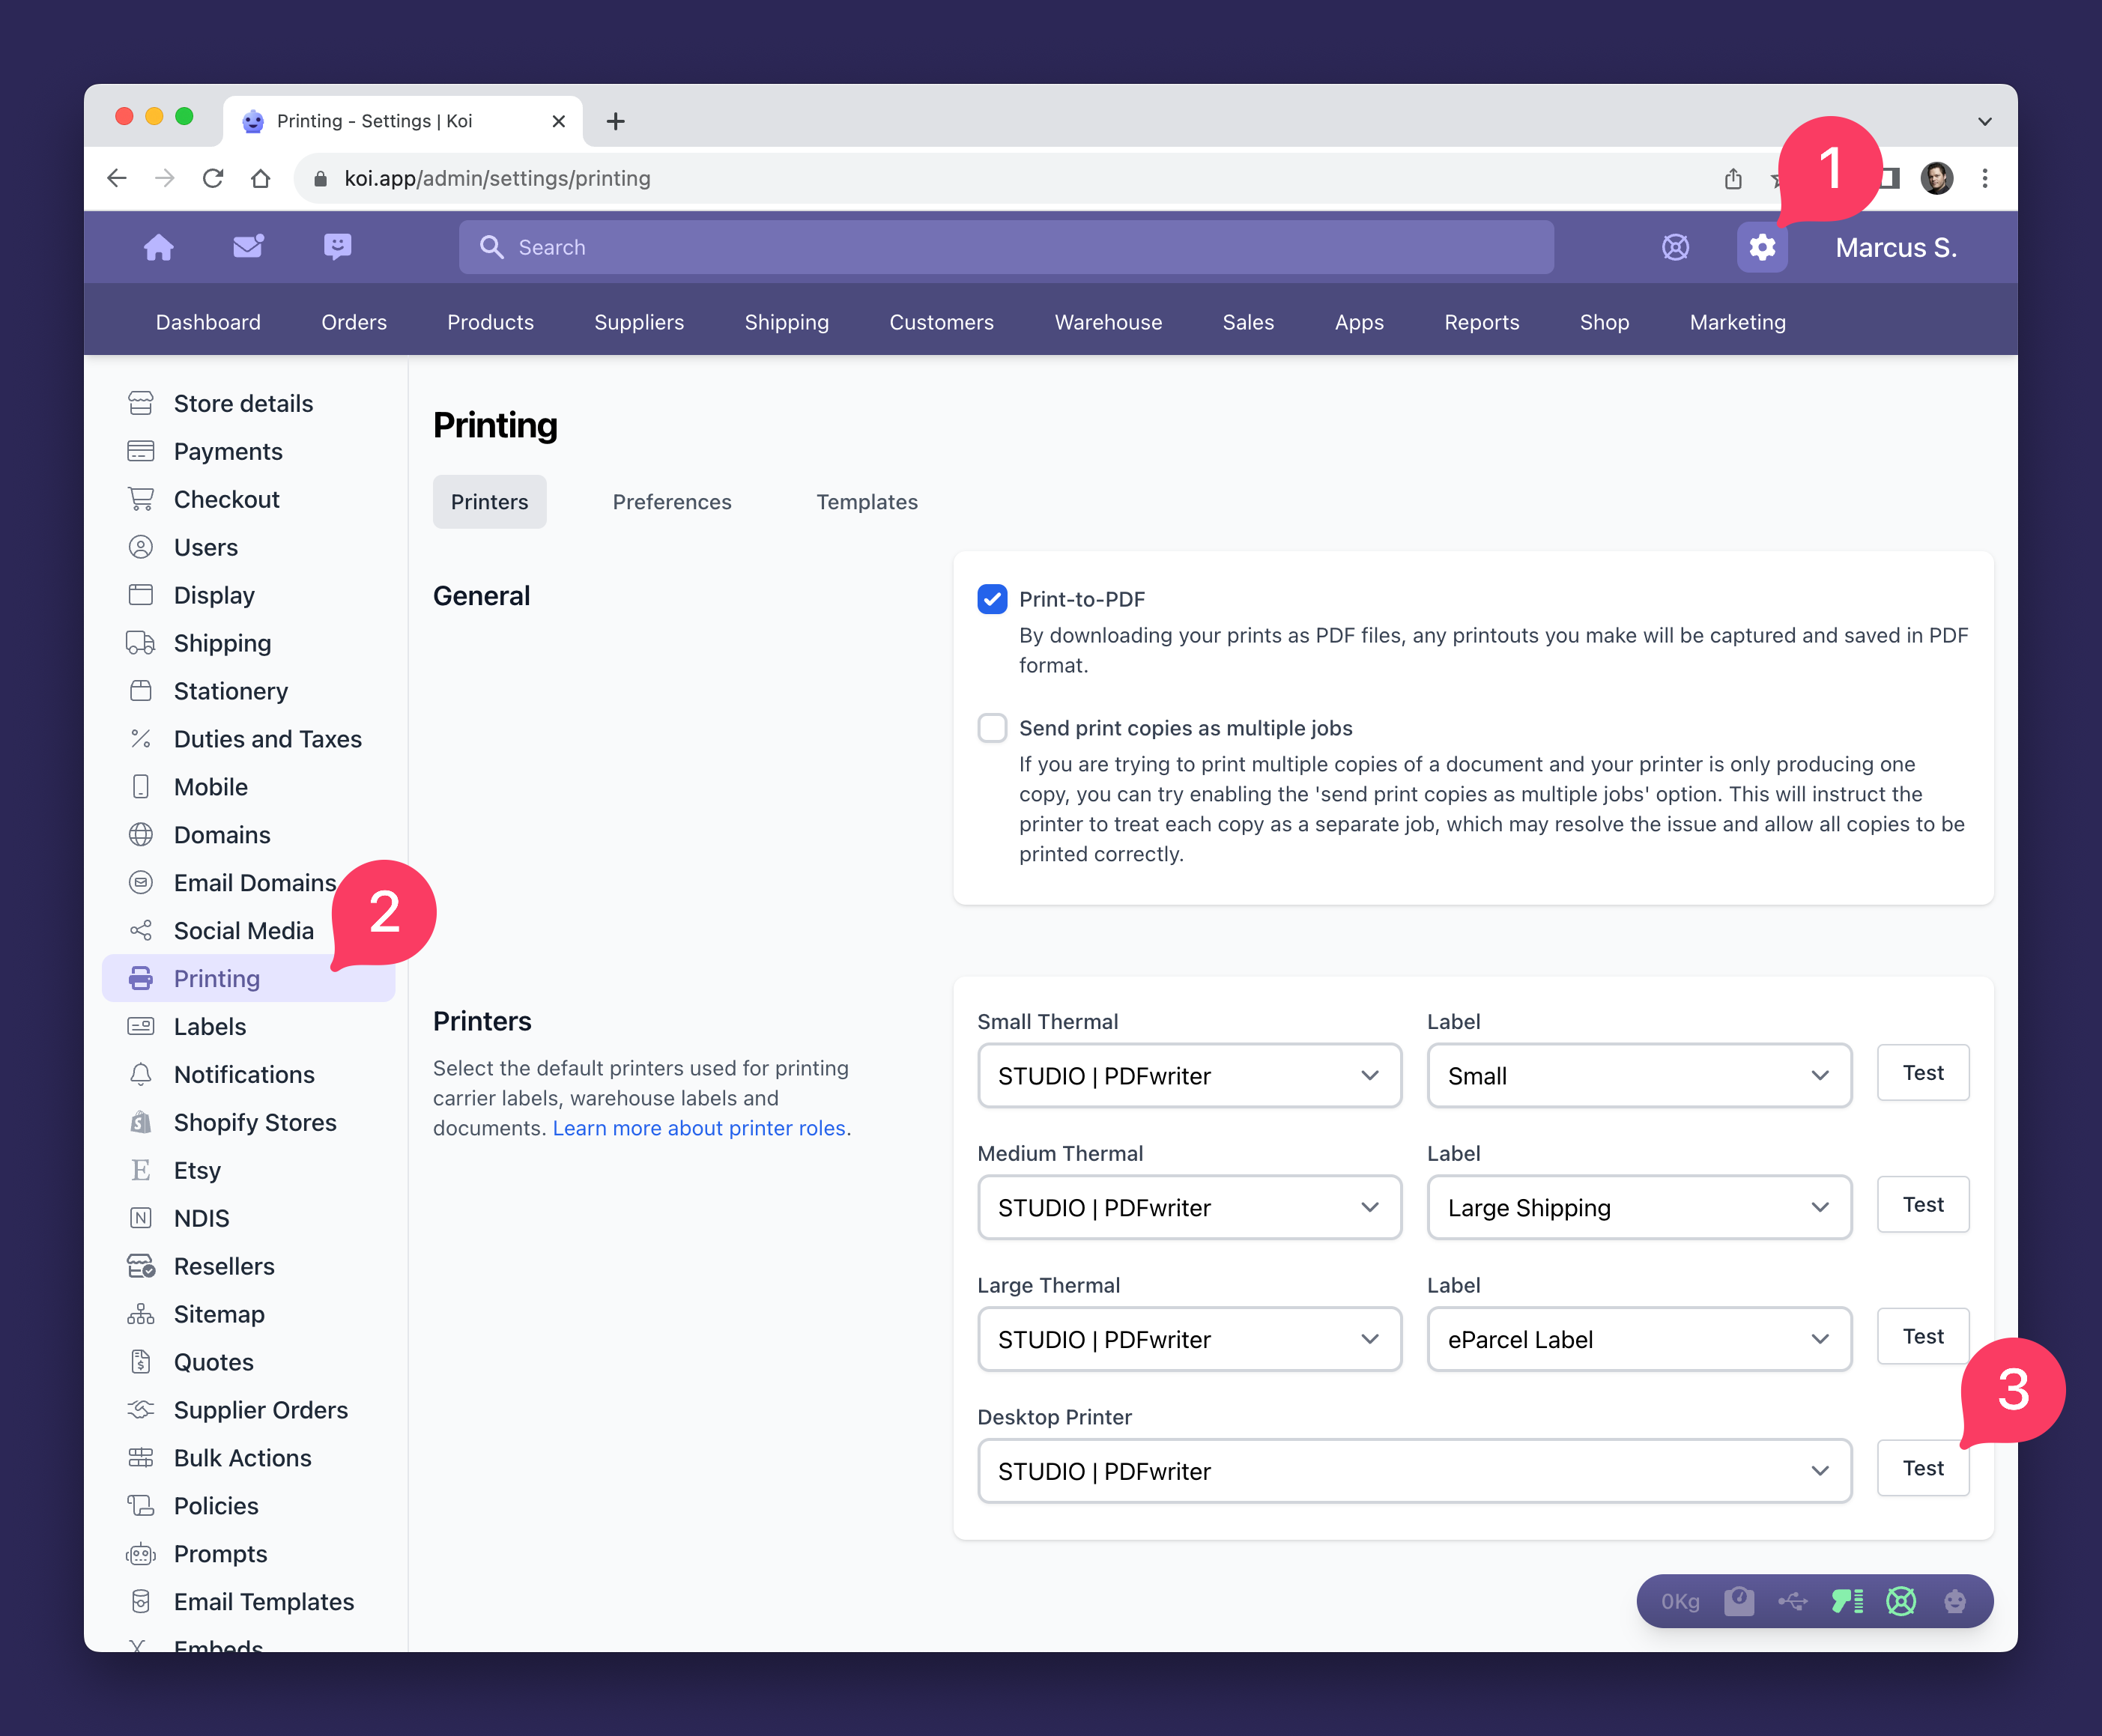The height and width of the screenshot is (1736, 2102).
Task: Open the Templates tab
Action: (867, 502)
